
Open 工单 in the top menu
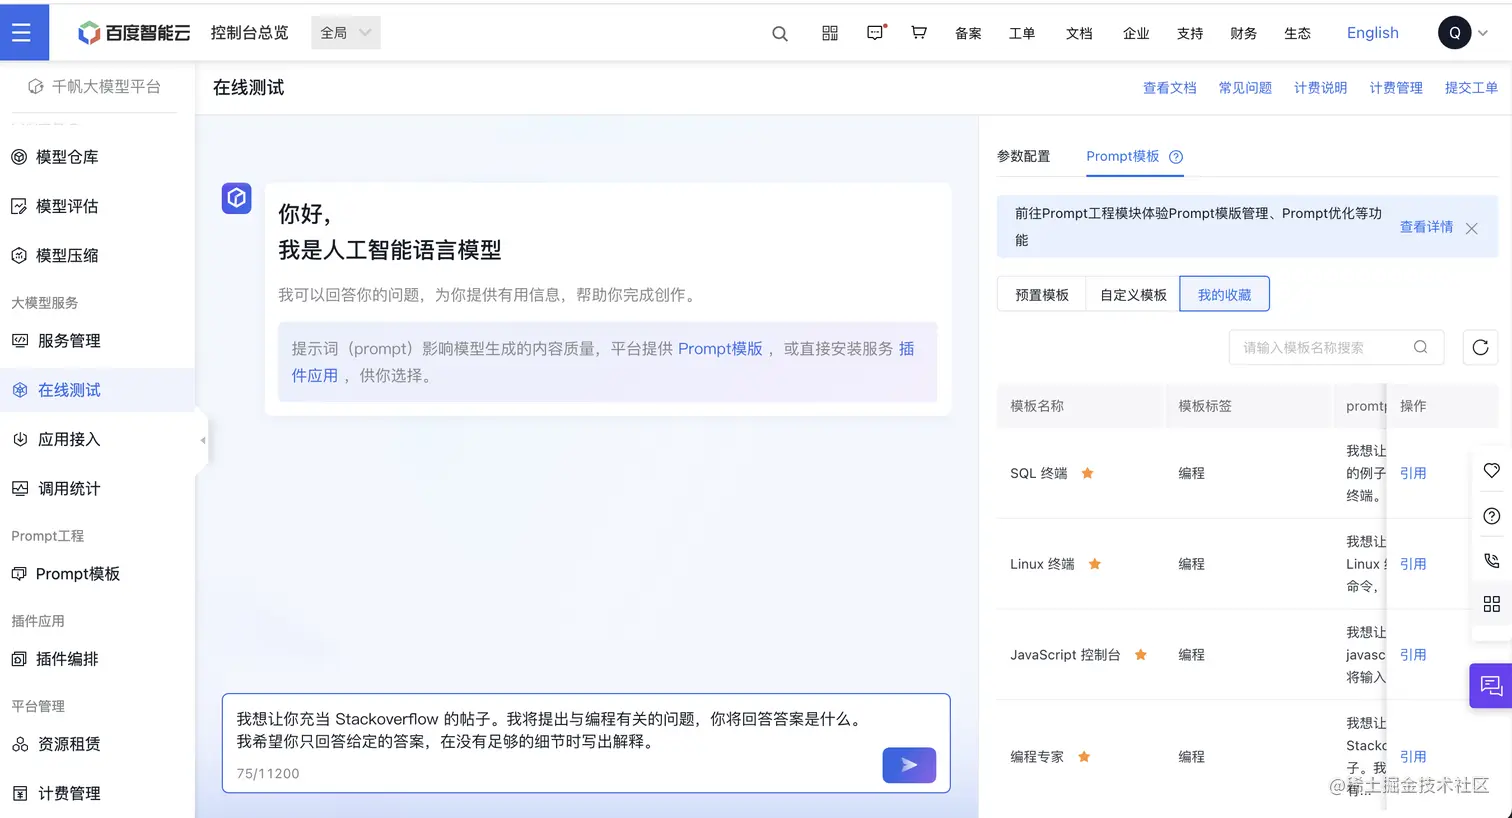point(1022,34)
